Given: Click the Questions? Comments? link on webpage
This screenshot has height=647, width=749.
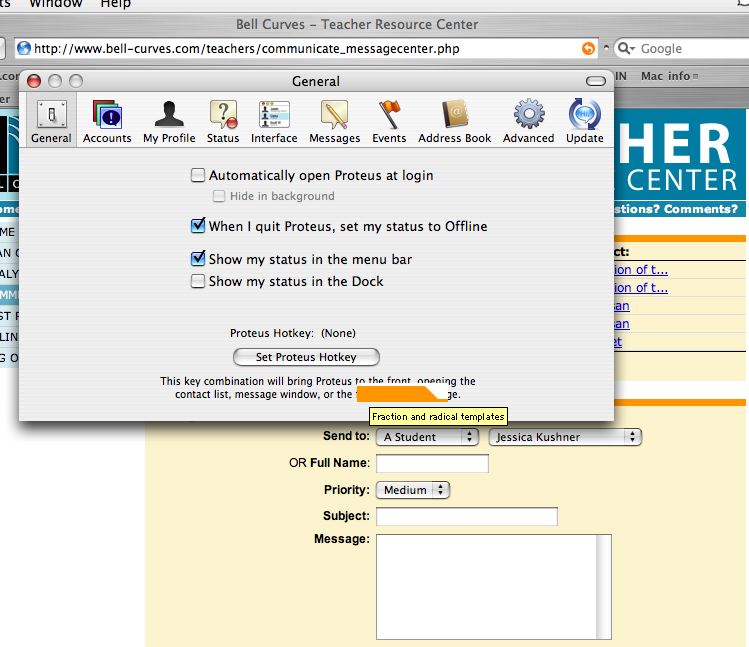Looking at the screenshot, I should (x=675, y=209).
